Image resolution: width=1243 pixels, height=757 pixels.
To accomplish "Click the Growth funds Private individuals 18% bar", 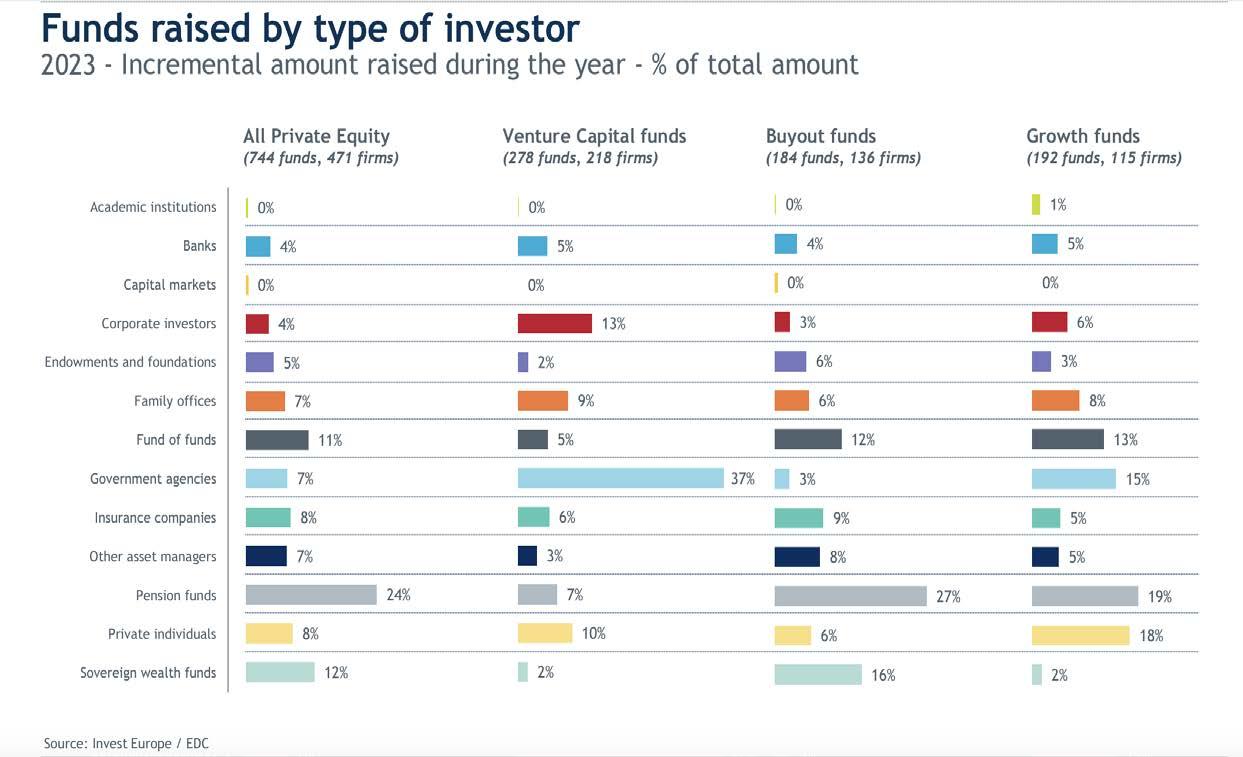I will [x=1080, y=635].
